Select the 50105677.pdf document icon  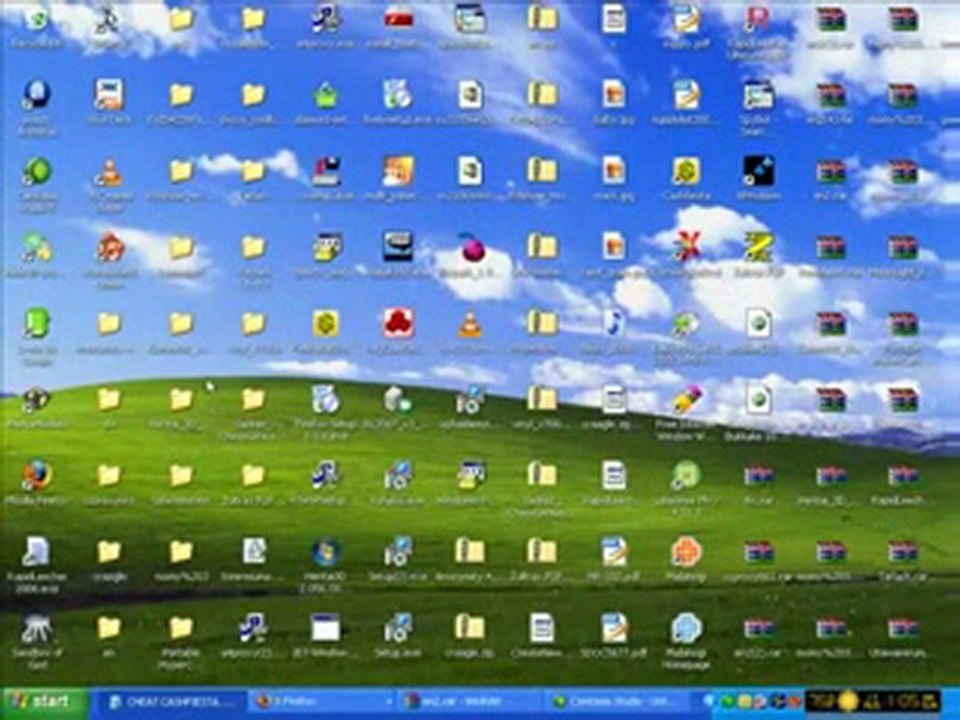pos(613,628)
